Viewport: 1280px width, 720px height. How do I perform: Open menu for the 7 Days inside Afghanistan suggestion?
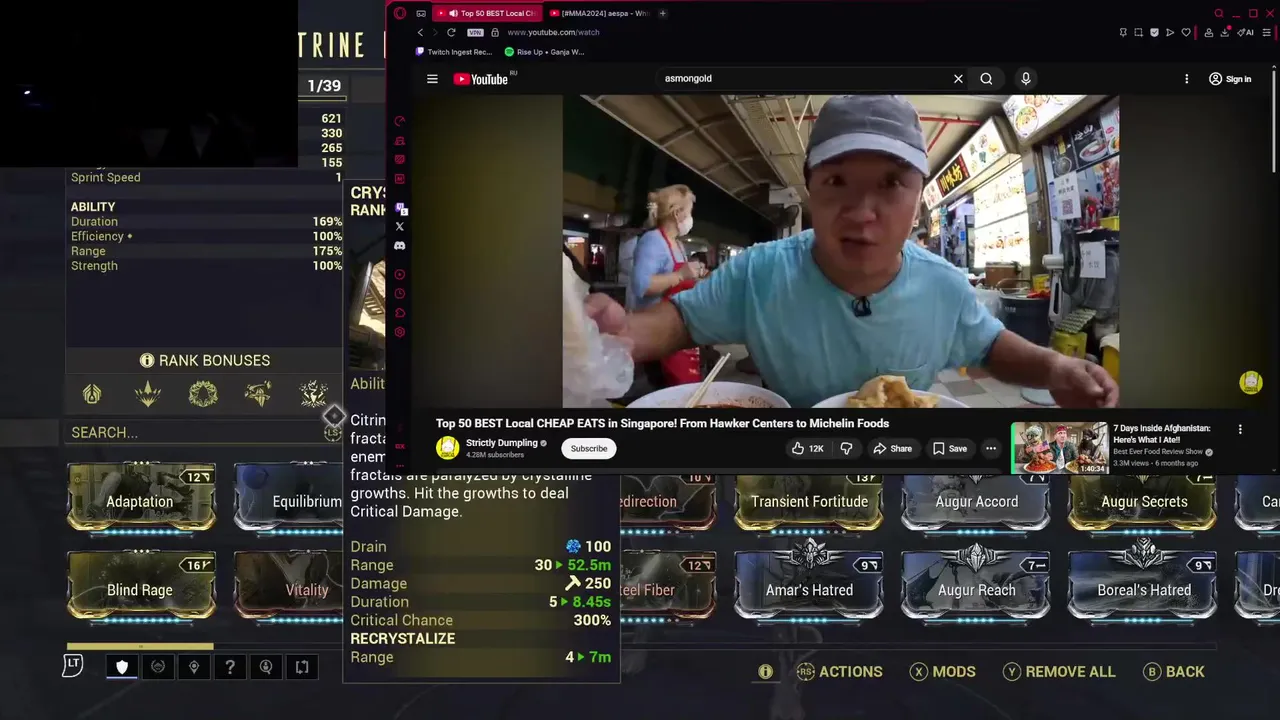(1240, 430)
